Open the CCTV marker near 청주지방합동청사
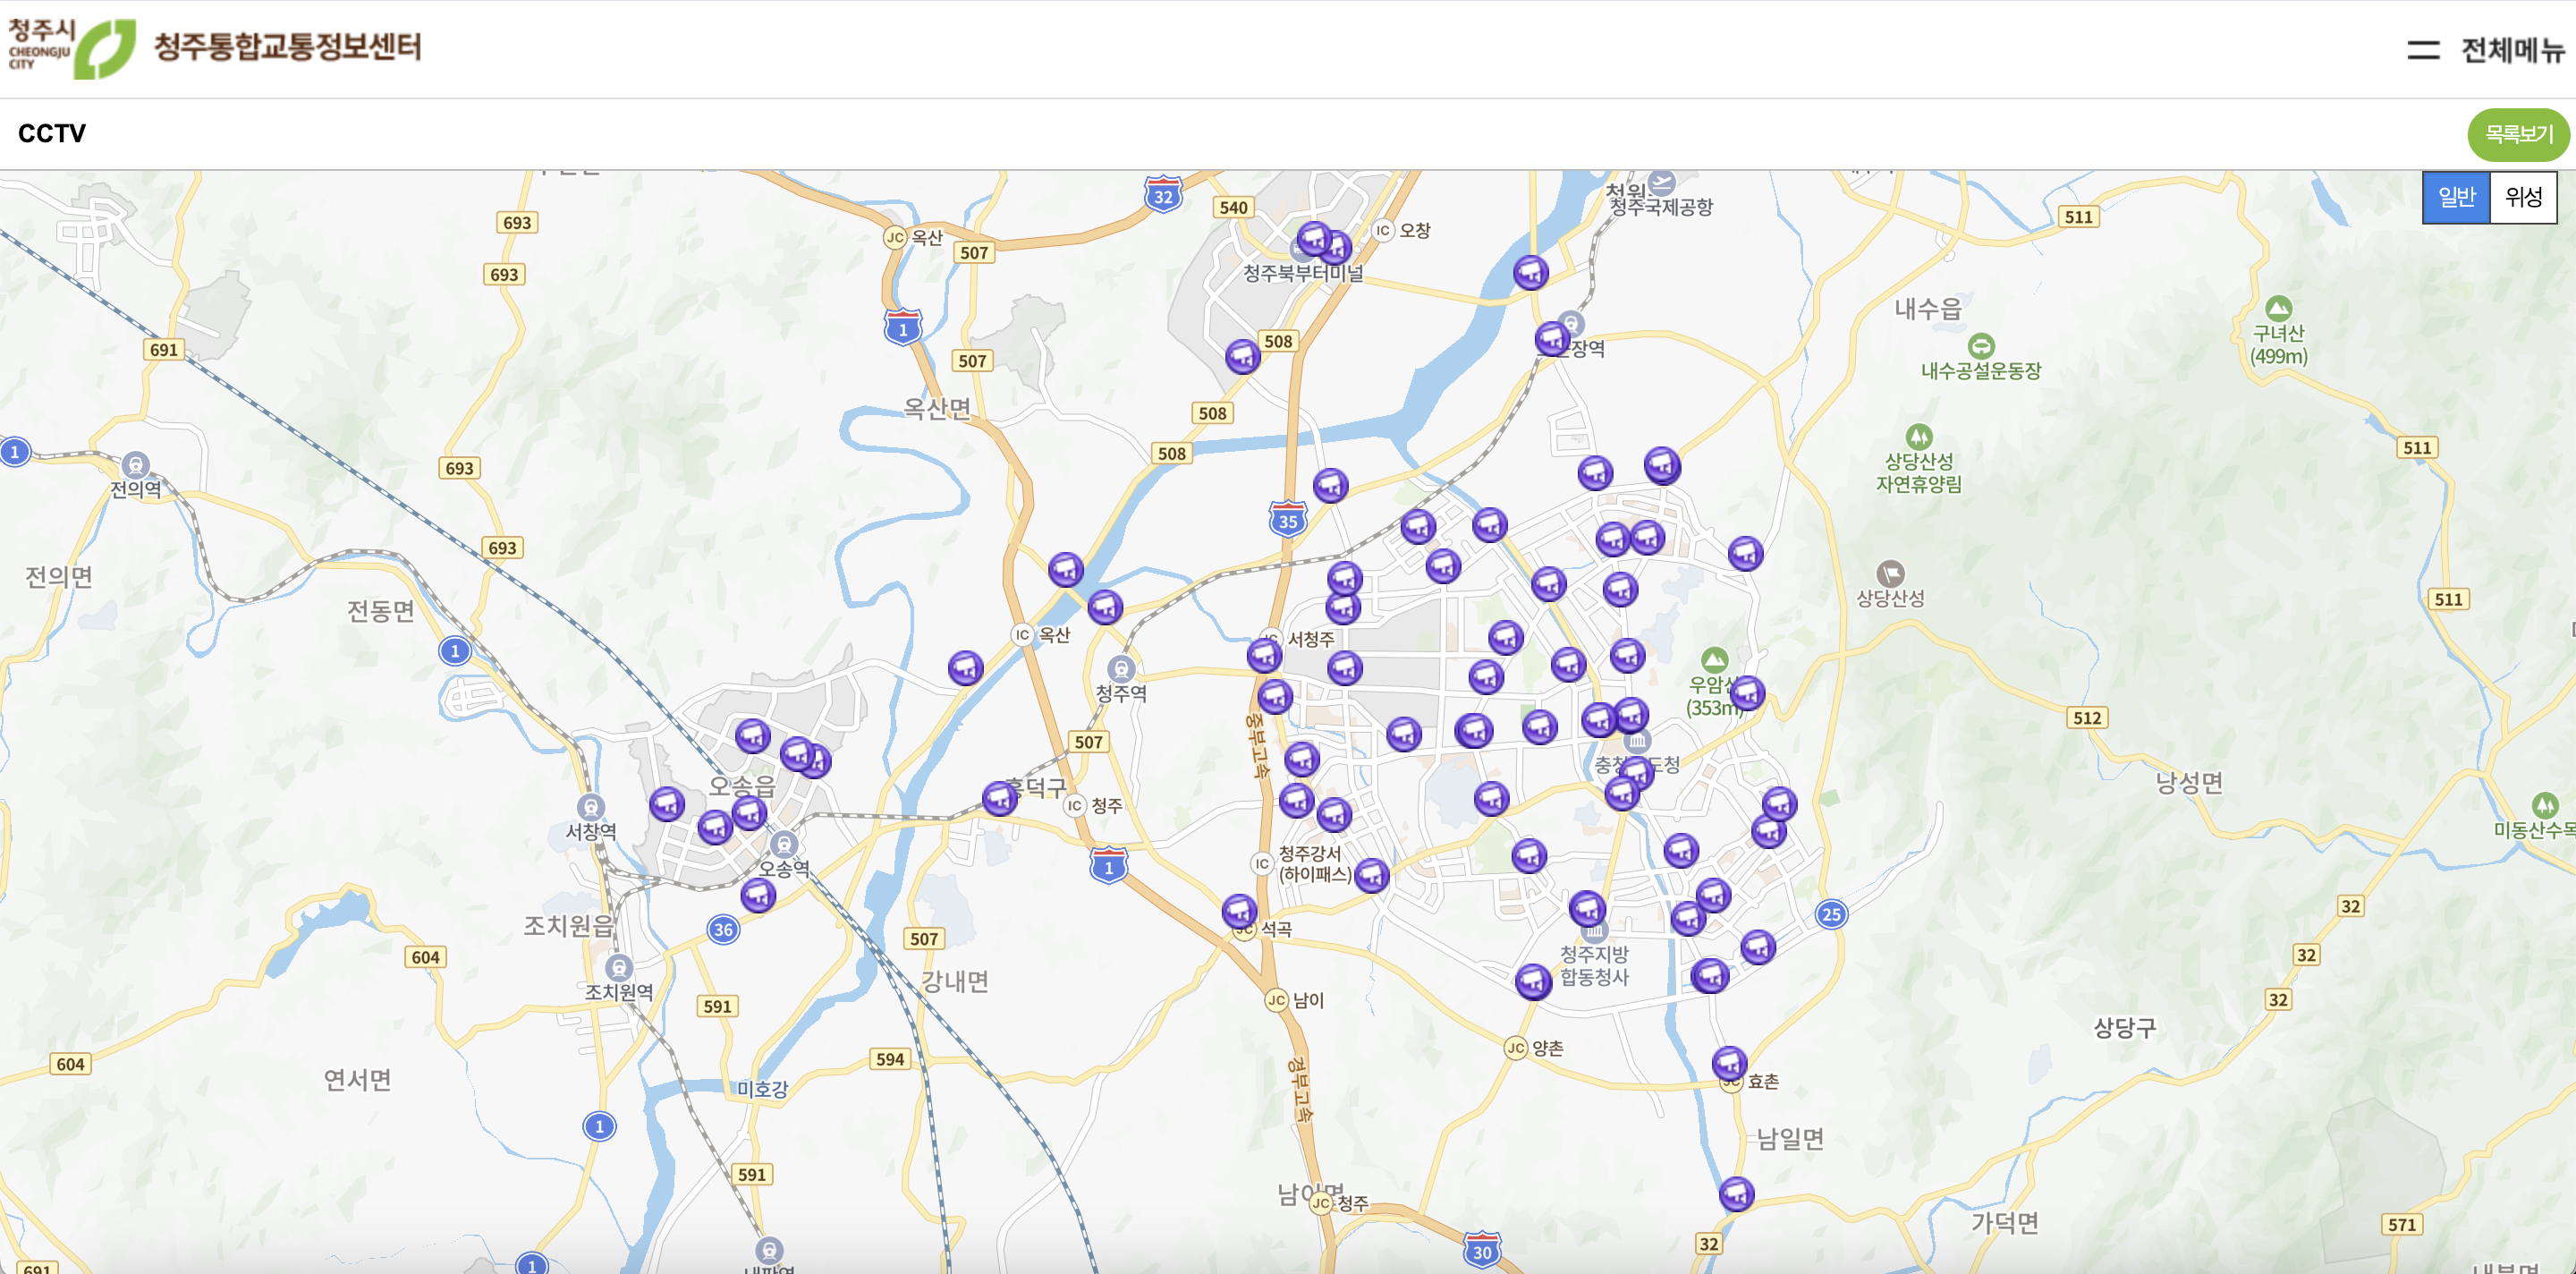2576x1274 pixels. pyautogui.click(x=1587, y=909)
